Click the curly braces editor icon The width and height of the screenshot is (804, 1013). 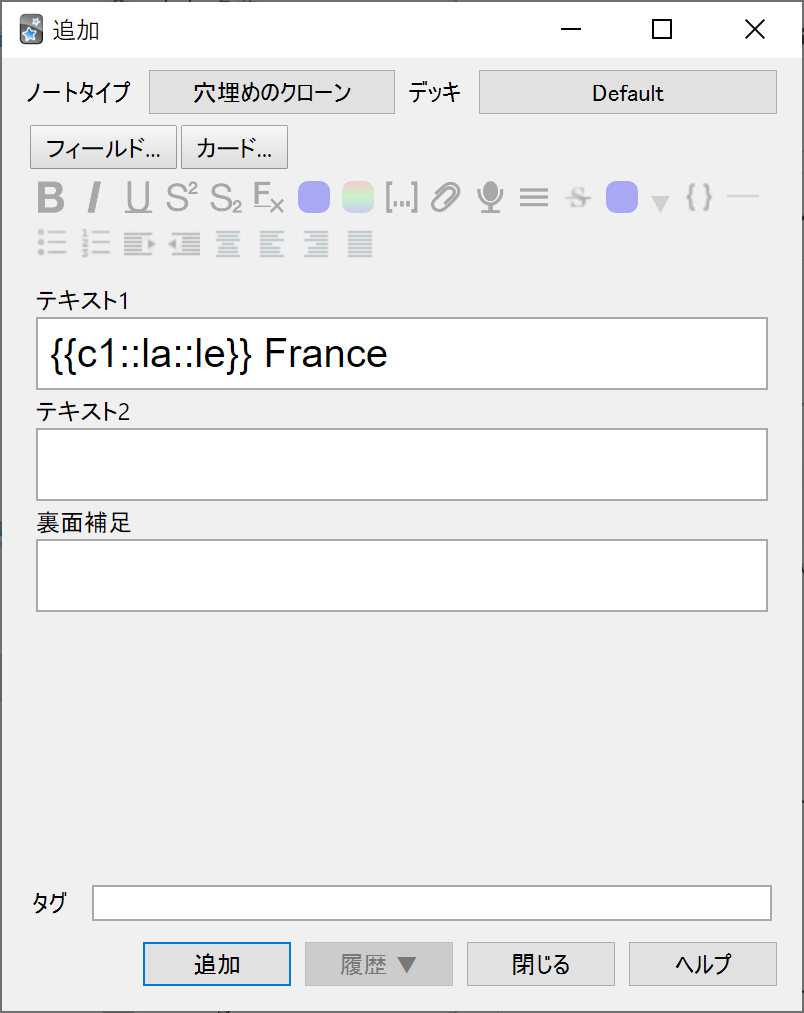tap(699, 197)
